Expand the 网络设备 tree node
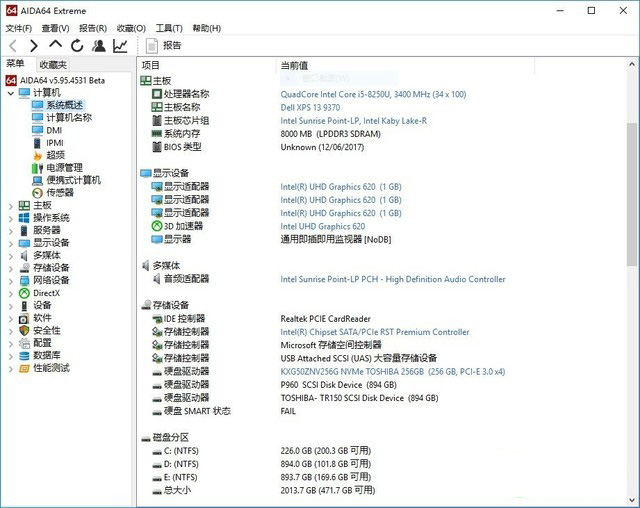The width and height of the screenshot is (640, 508). pyautogui.click(x=11, y=281)
